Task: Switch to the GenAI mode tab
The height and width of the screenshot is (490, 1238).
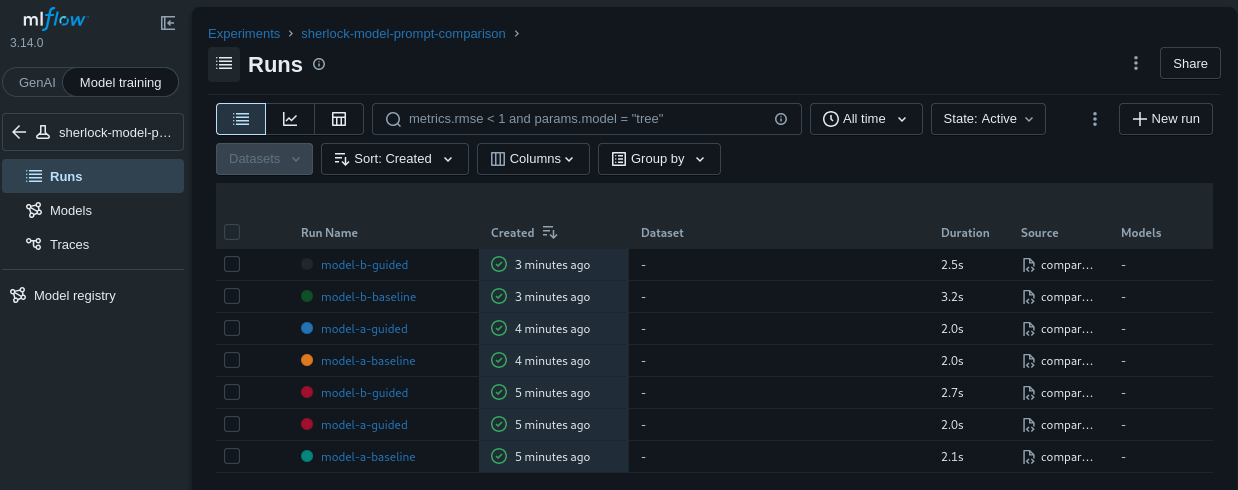Action: (x=37, y=83)
